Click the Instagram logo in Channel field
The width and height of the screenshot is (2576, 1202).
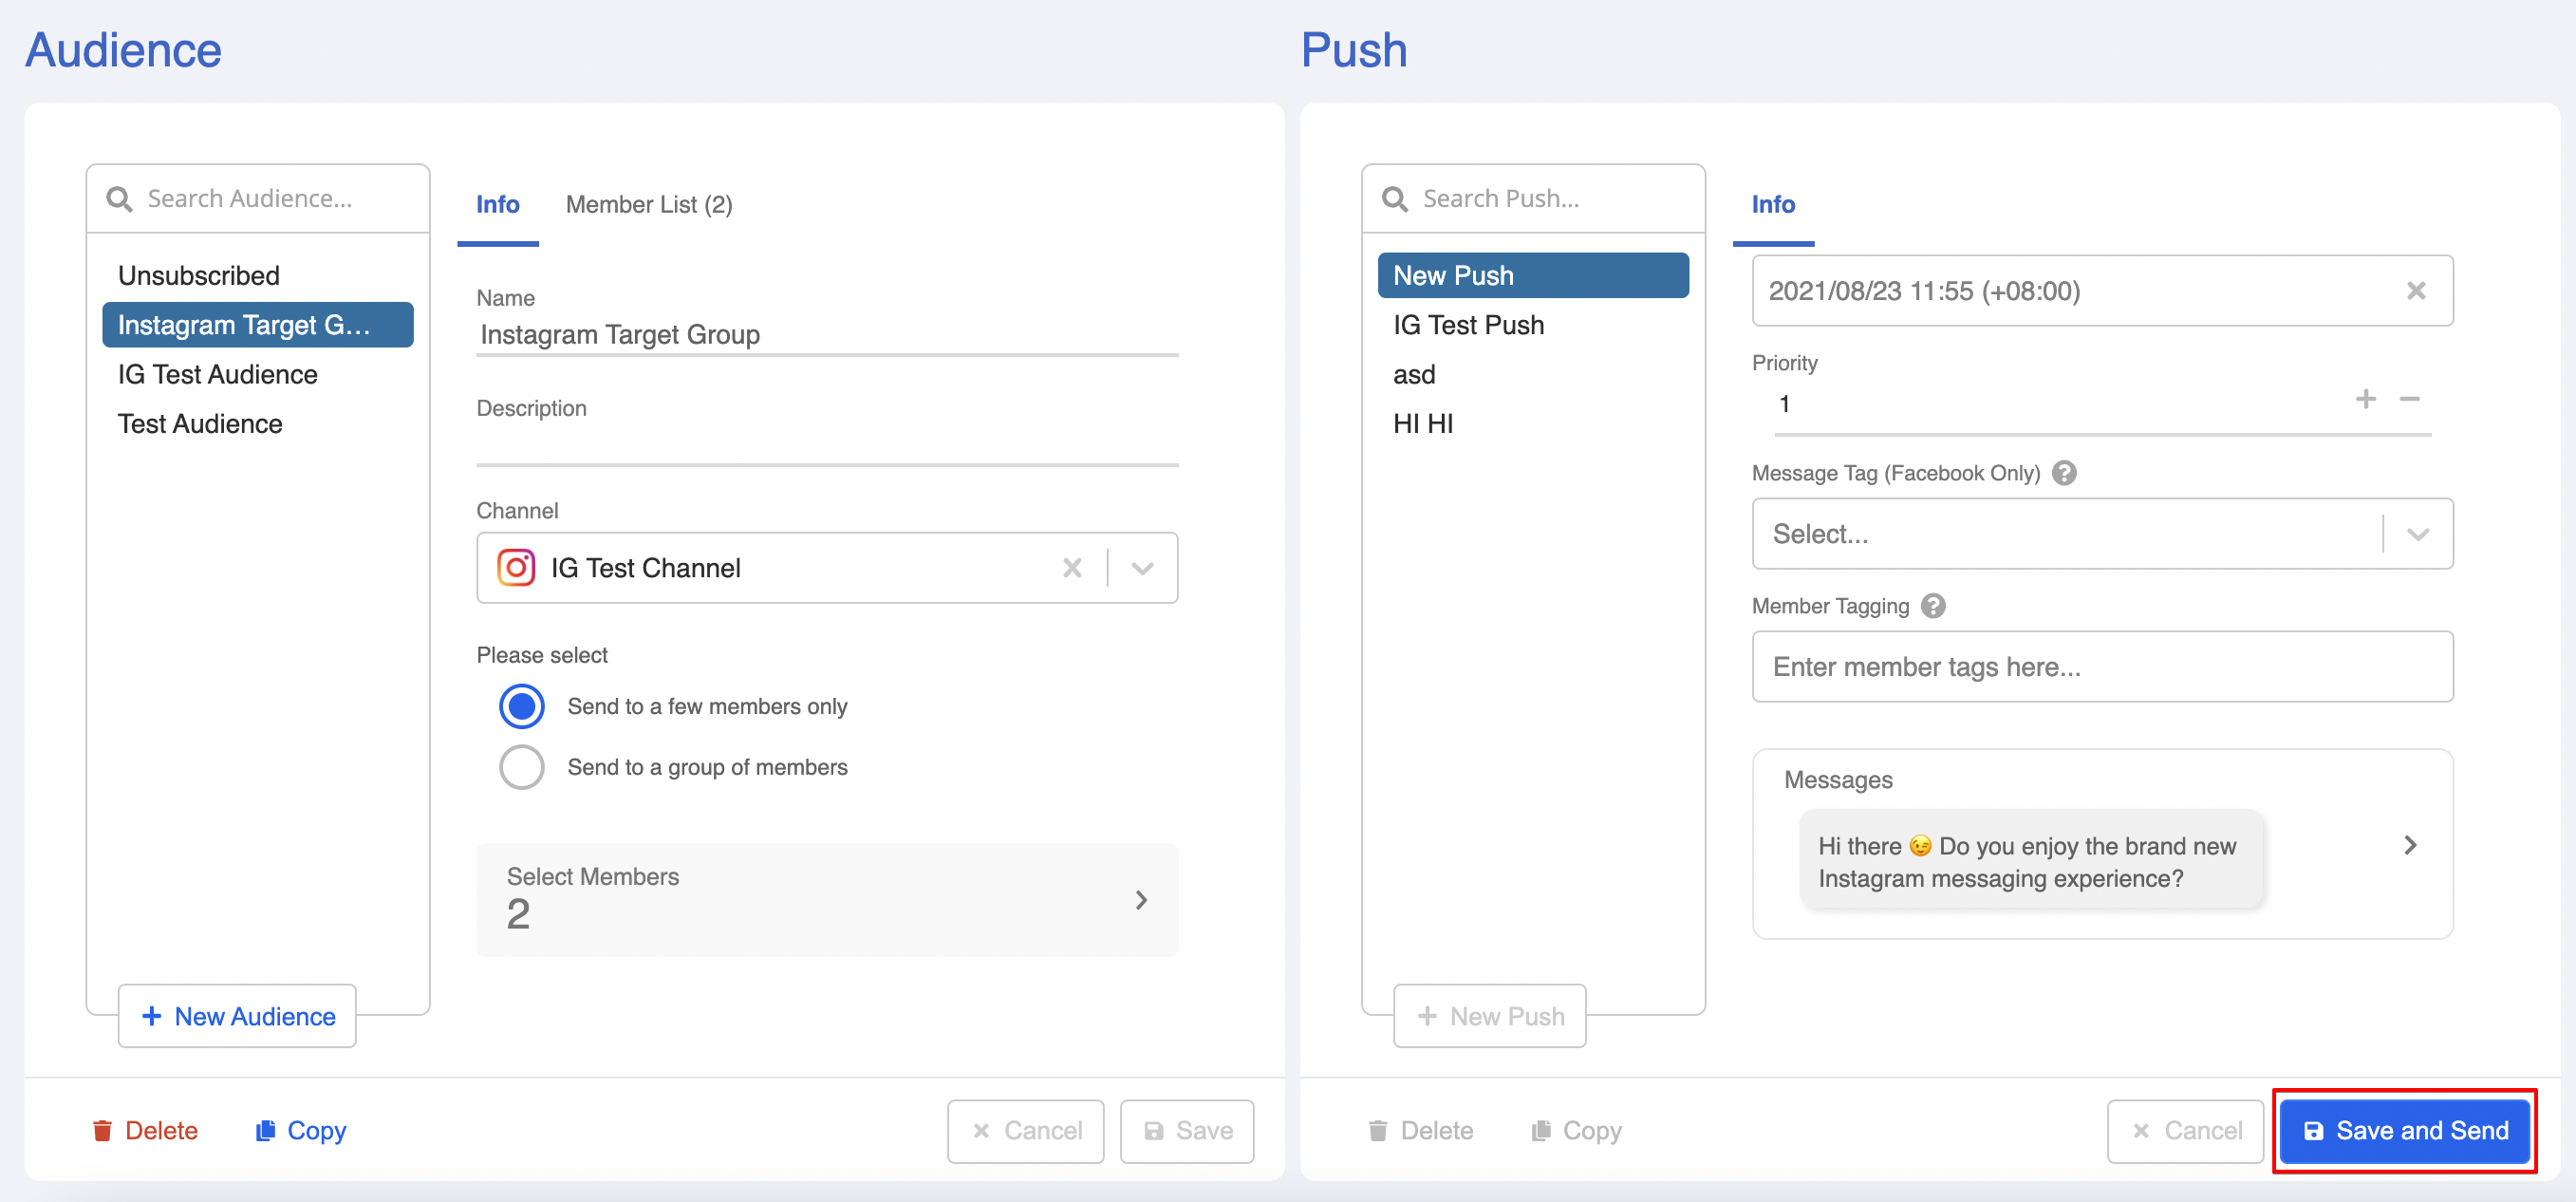(516, 568)
